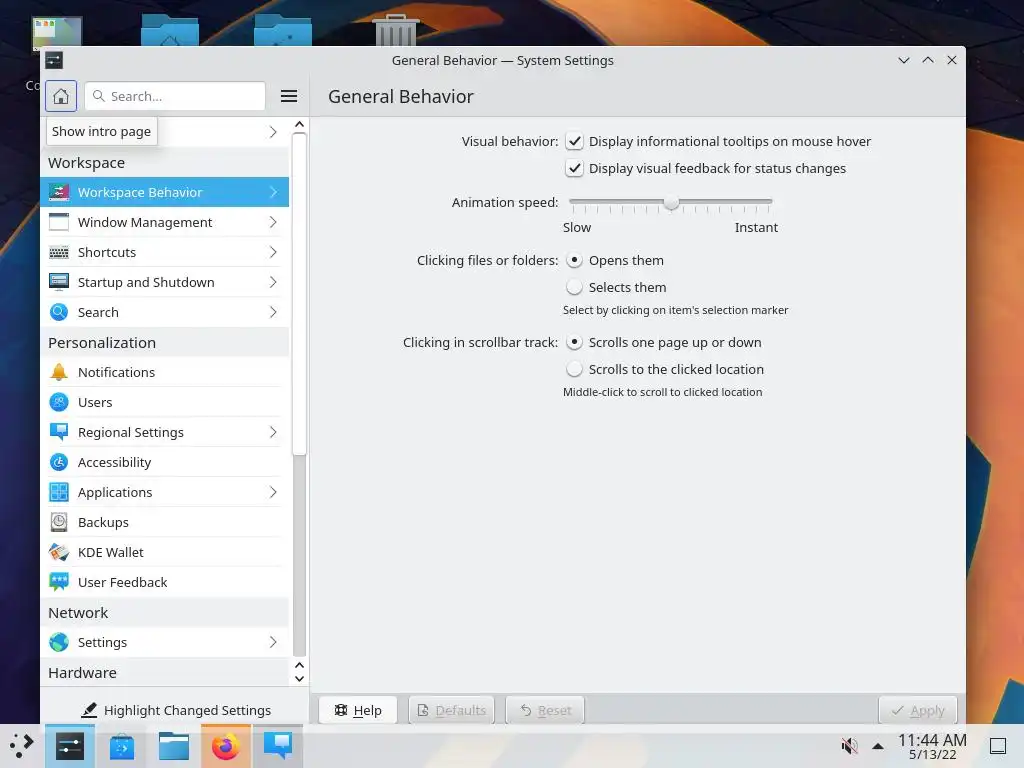Open the Users settings entry

click(165, 402)
